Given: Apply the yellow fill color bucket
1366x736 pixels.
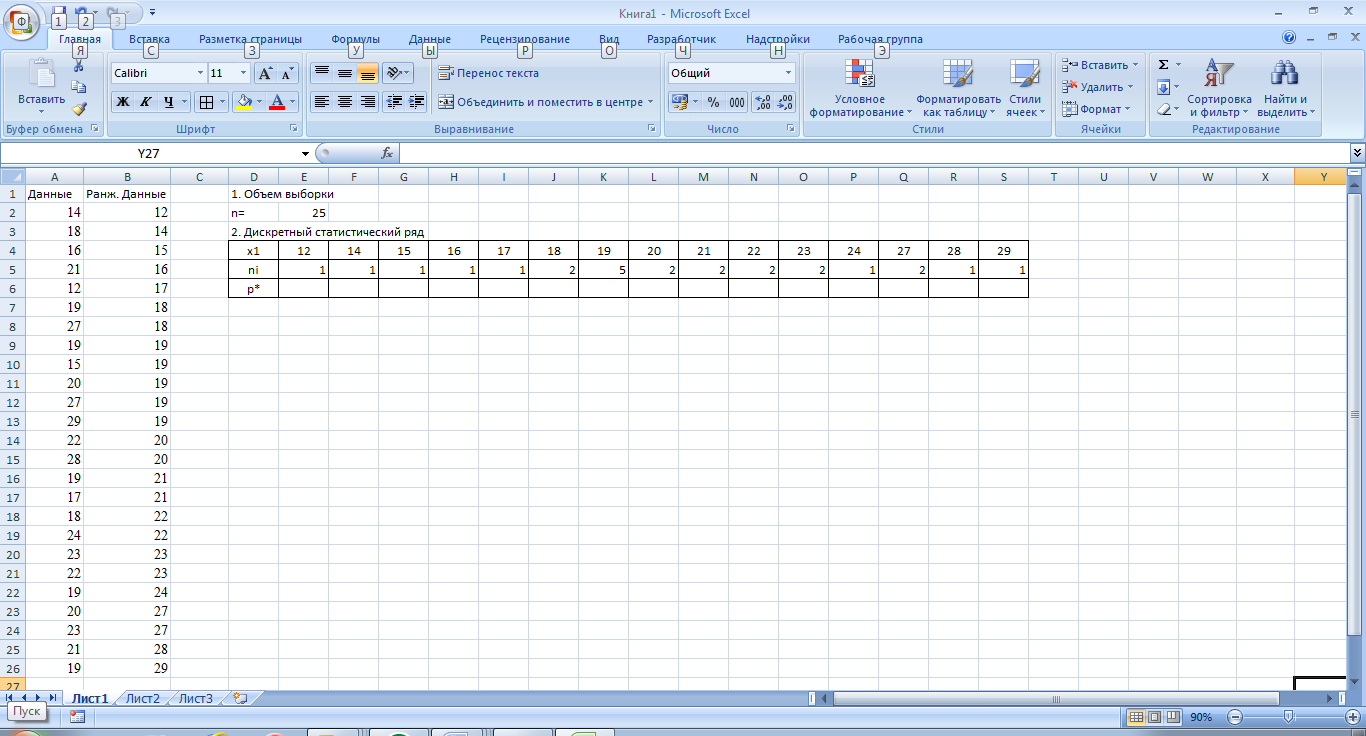Looking at the screenshot, I should (243, 101).
